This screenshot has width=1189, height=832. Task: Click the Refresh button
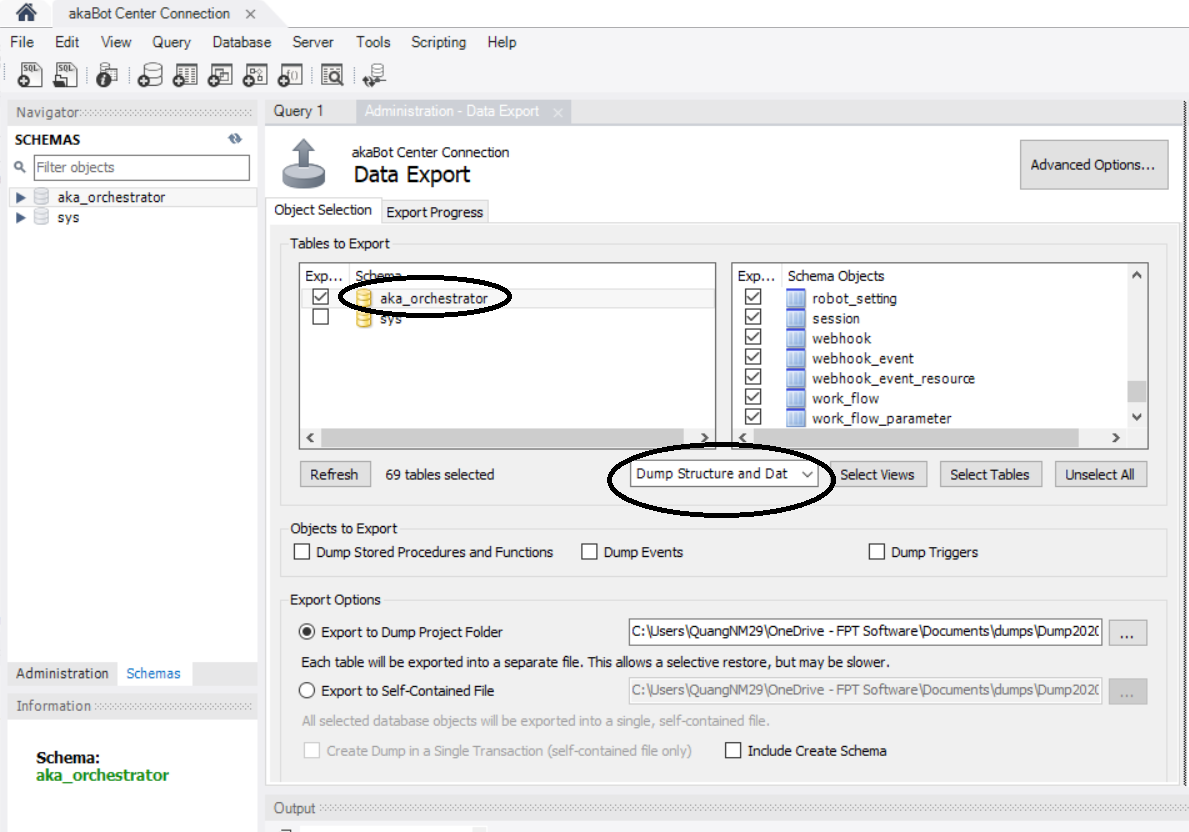[334, 474]
